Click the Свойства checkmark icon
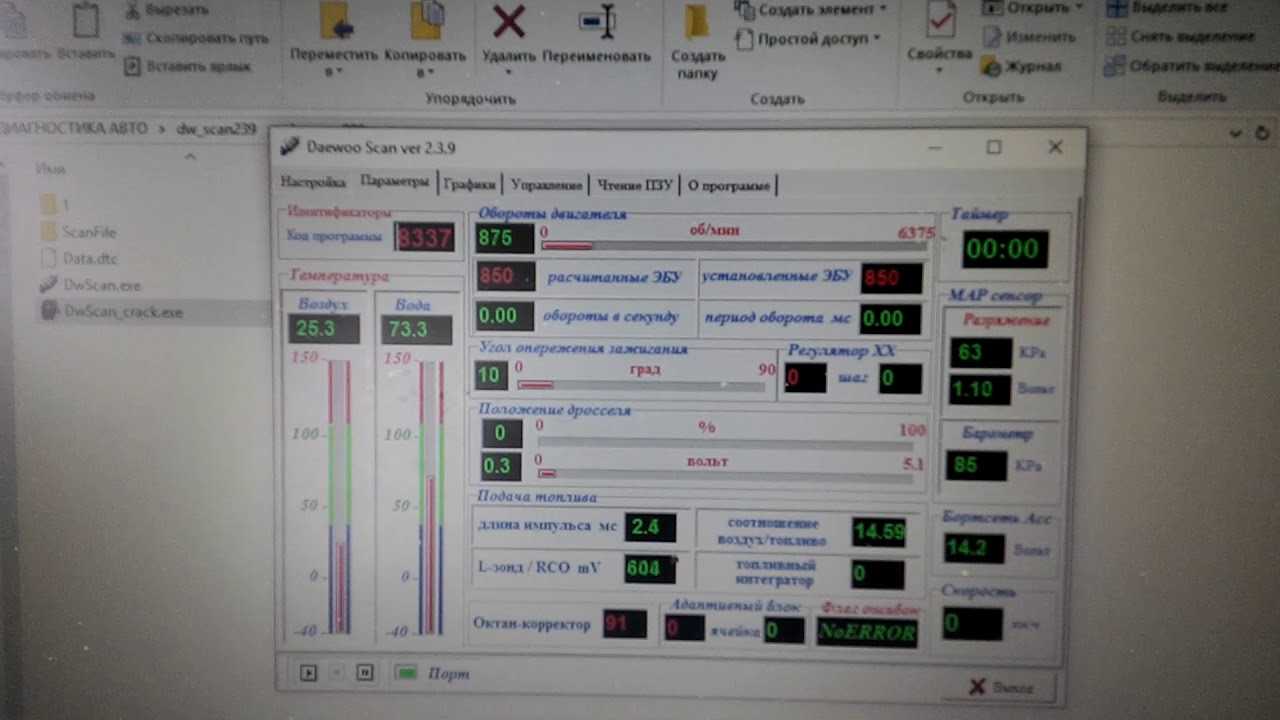The width and height of the screenshot is (1280, 720). tap(939, 20)
